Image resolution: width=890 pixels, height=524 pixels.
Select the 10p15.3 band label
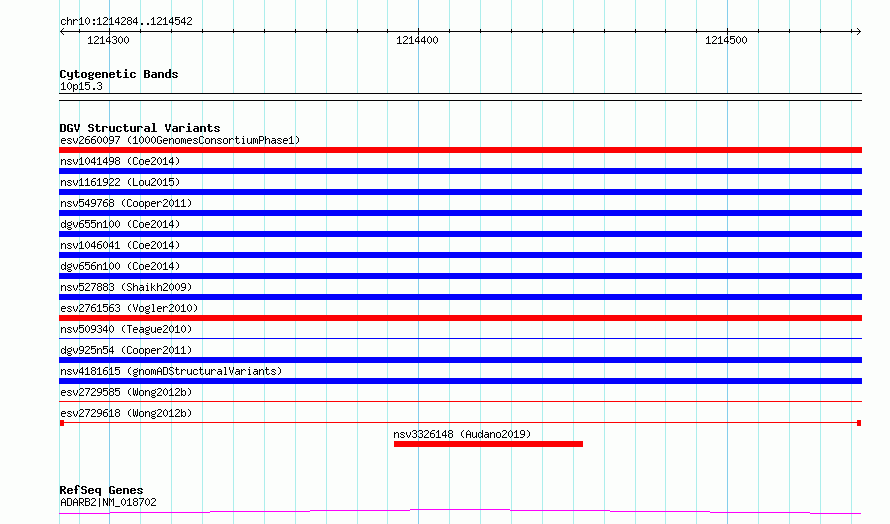81,86
